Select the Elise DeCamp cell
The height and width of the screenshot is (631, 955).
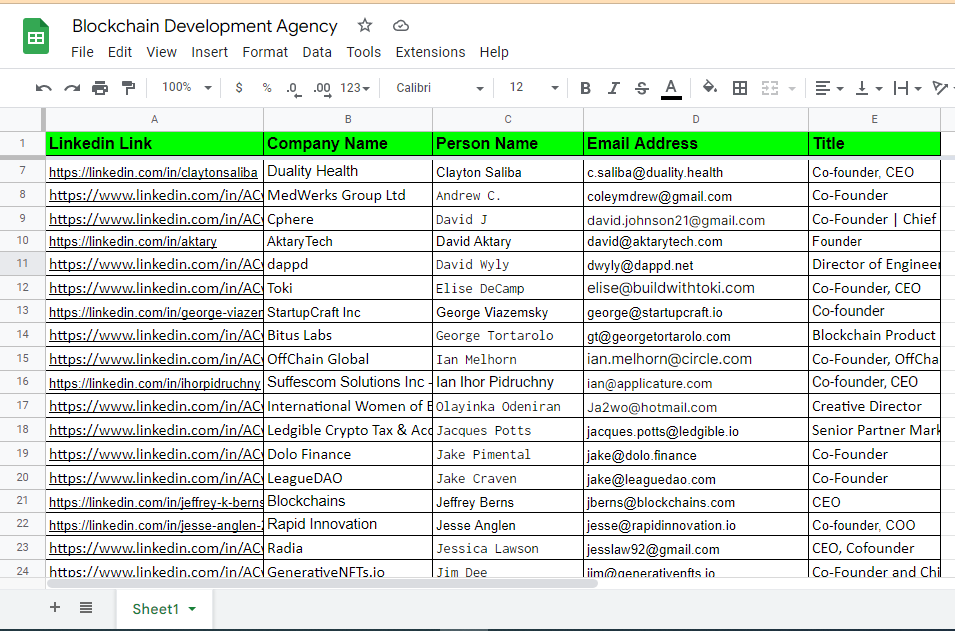click(x=508, y=288)
